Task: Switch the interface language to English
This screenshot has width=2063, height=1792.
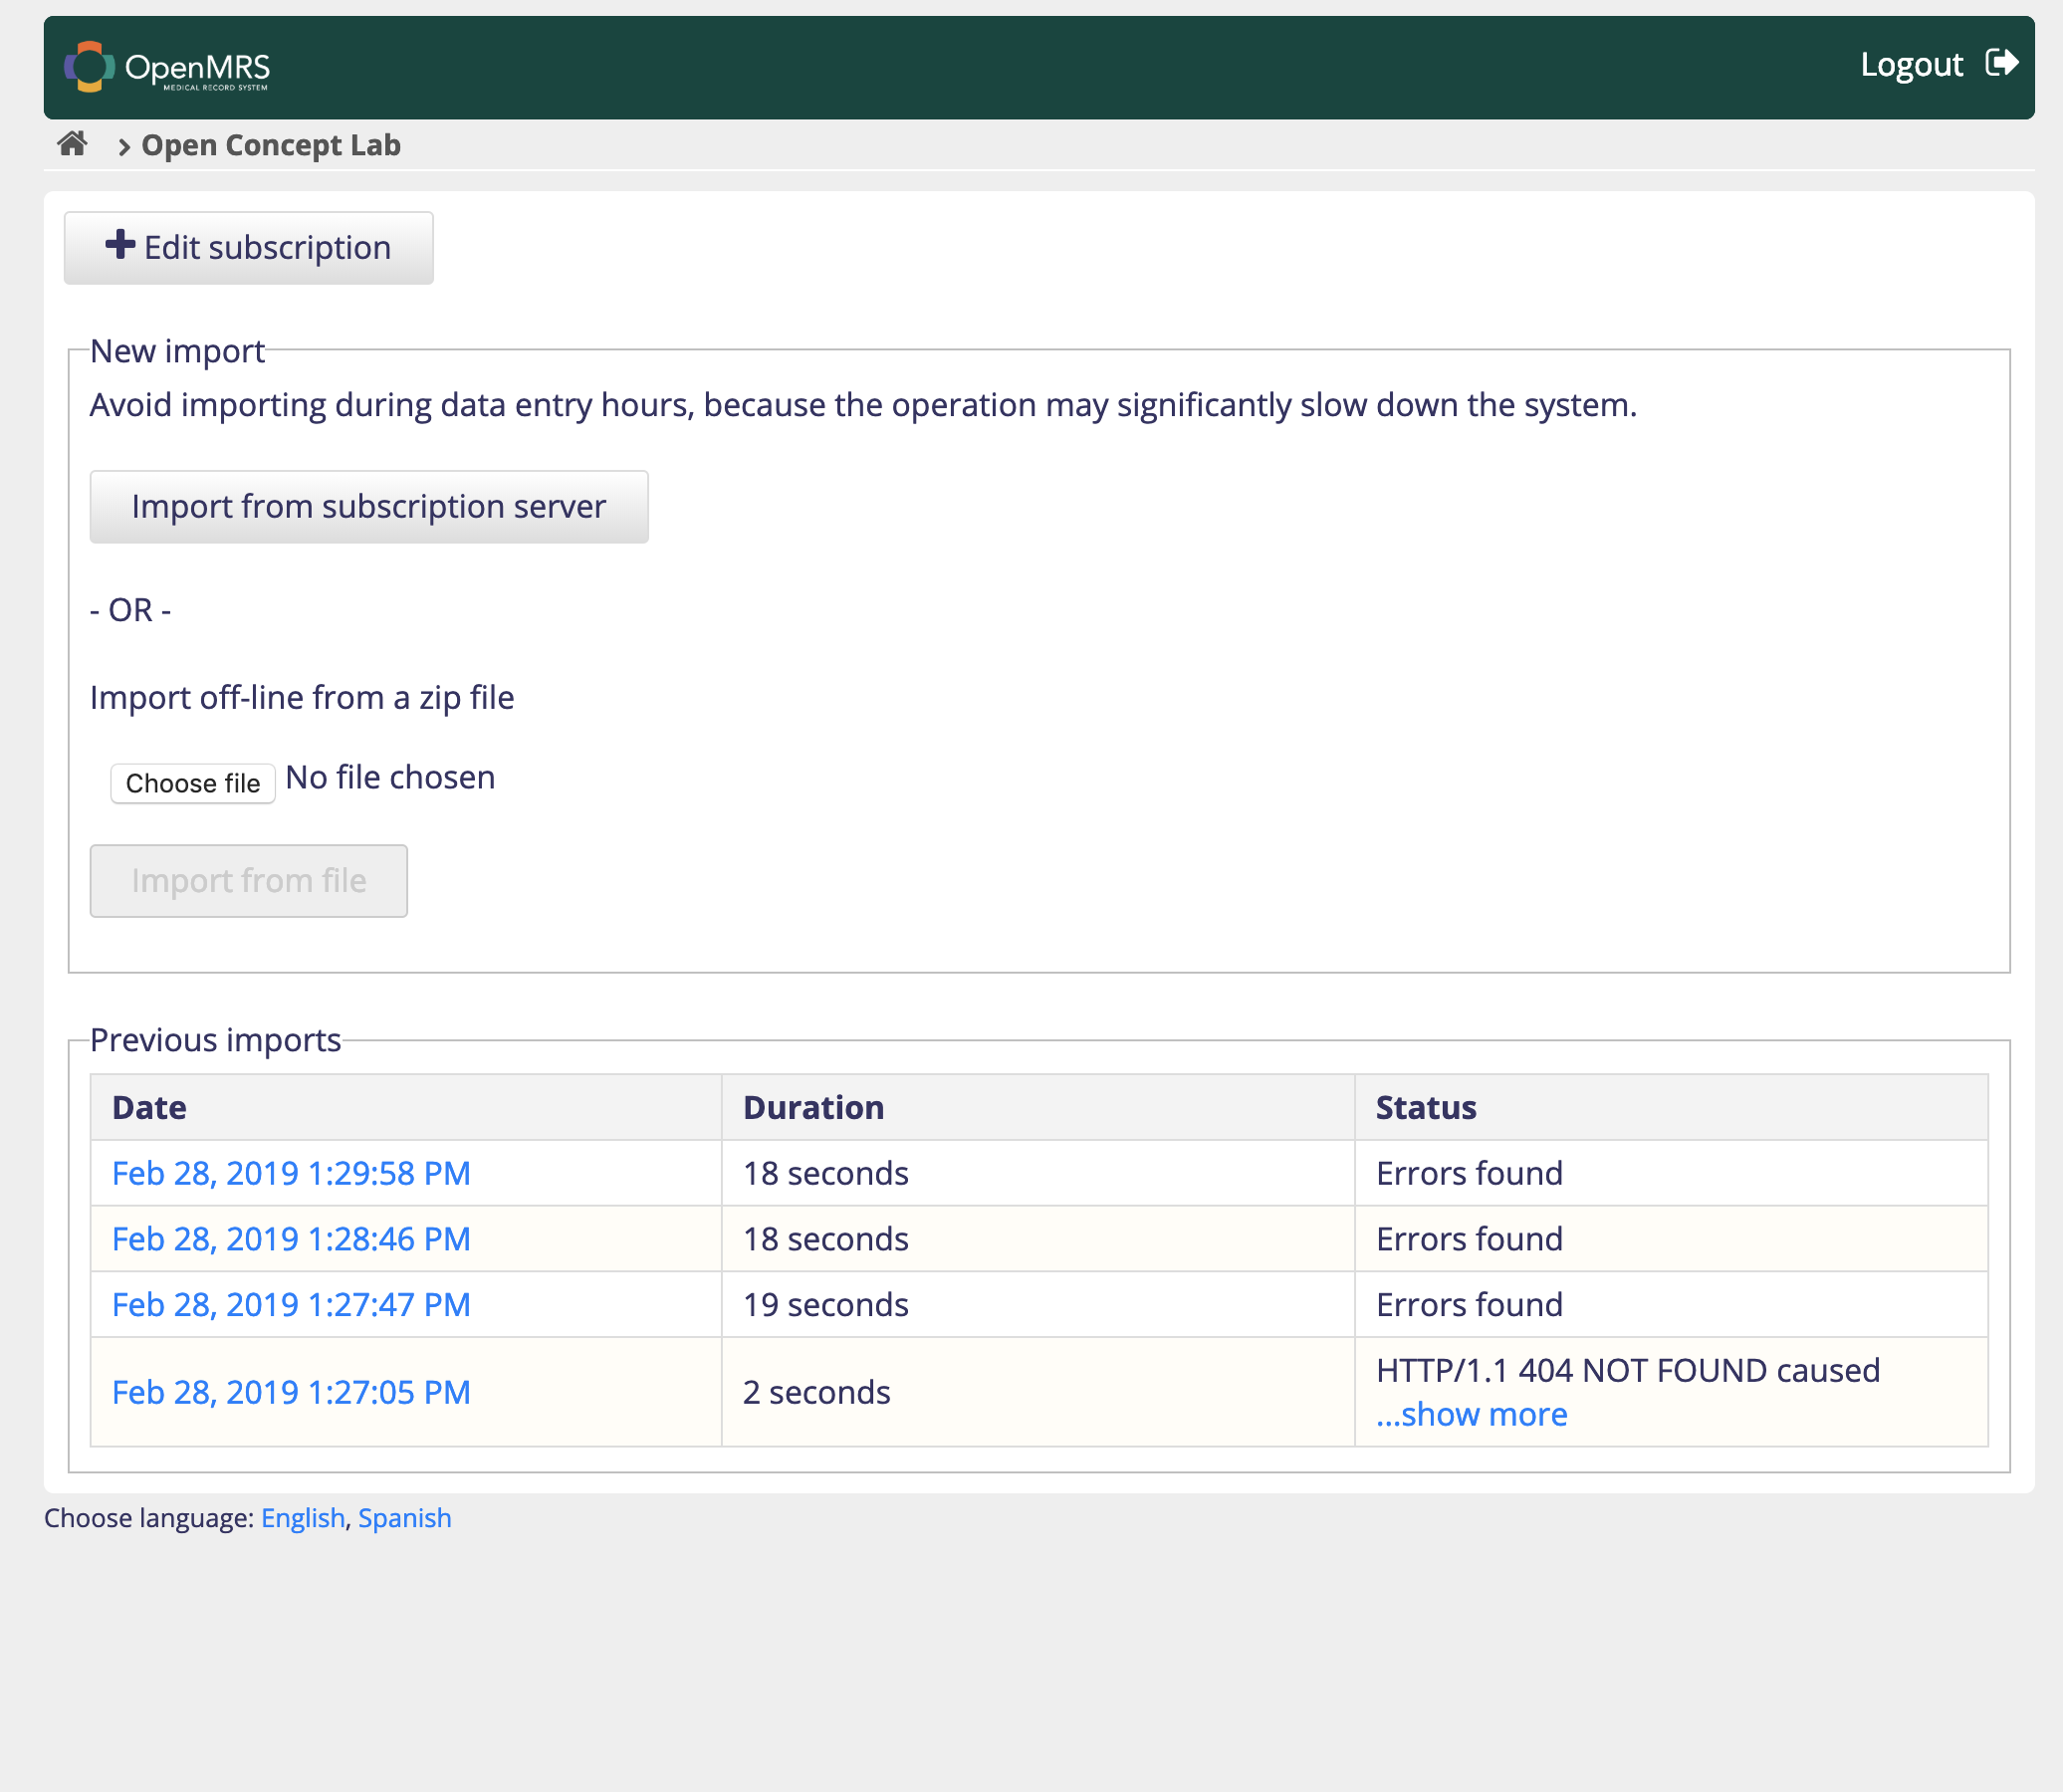Action: point(302,1518)
